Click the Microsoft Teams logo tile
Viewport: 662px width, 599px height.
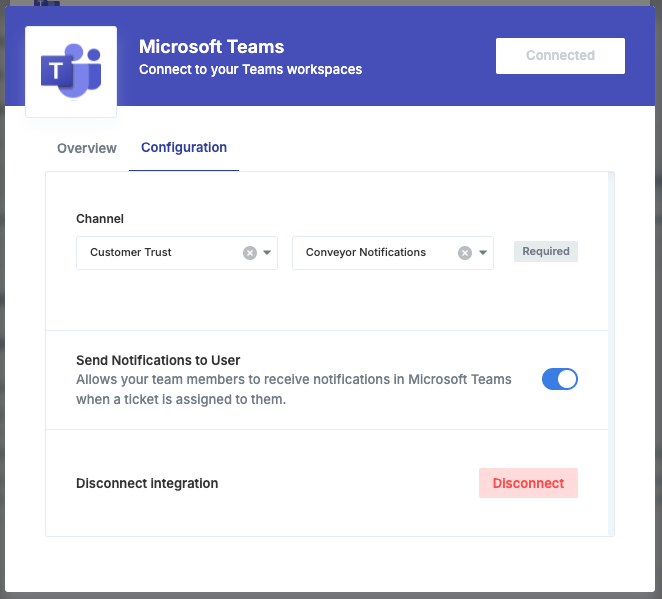click(x=71, y=71)
